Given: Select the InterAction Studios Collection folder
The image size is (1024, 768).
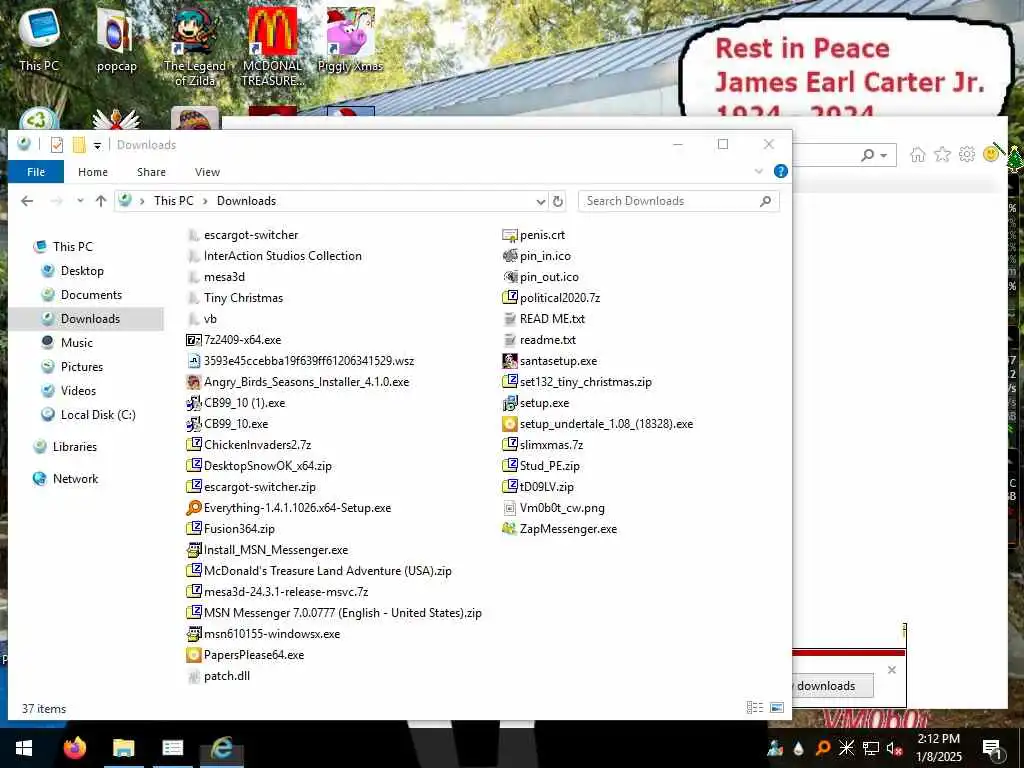Looking at the screenshot, I should pyautogui.click(x=282, y=256).
